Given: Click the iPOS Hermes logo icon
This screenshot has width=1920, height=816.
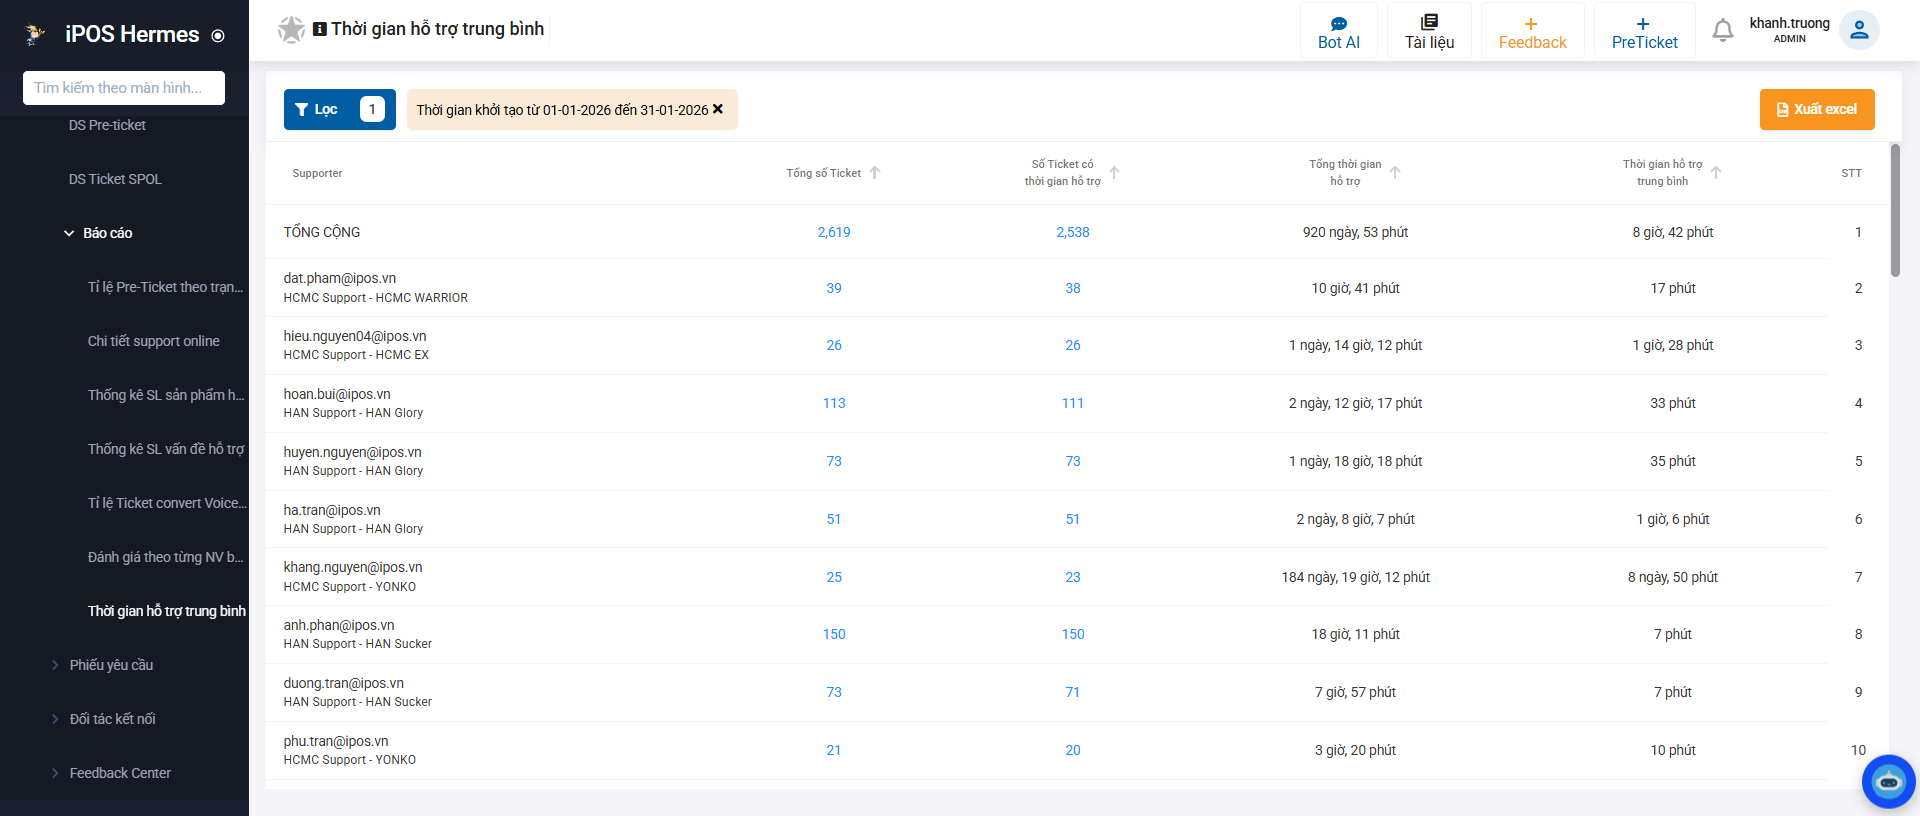Looking at the screenshot, I should [x=35, y=34].
